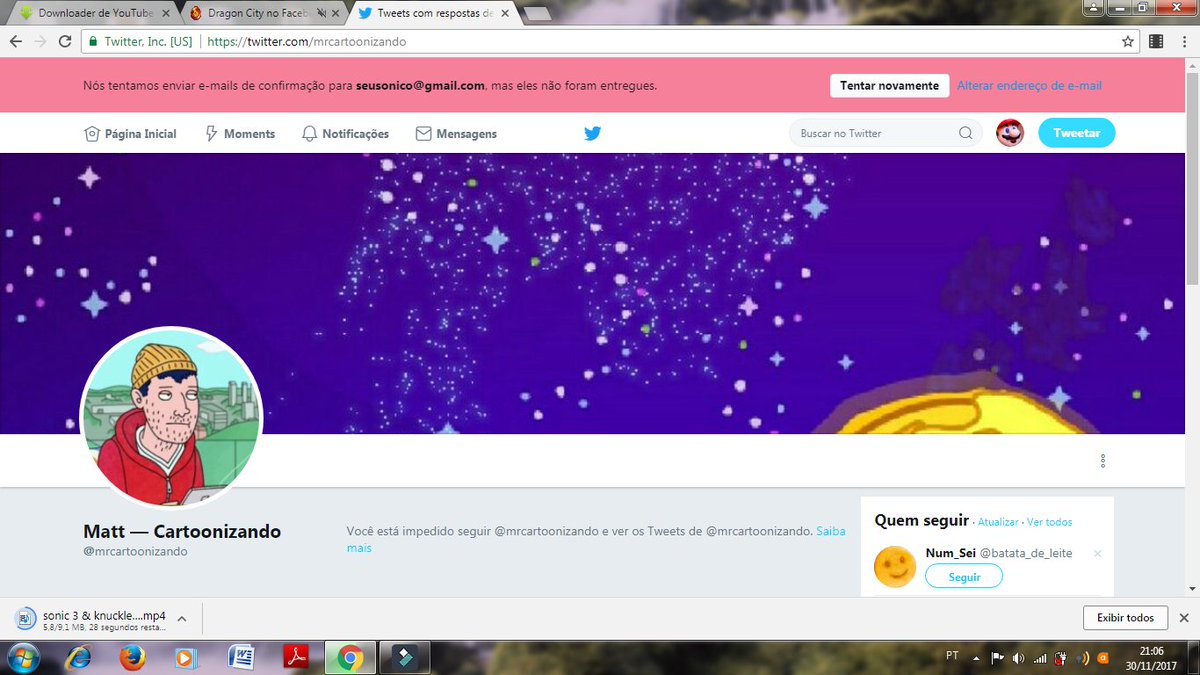Open Notificações in Twitter nav bar
The width and height of the screenshot is (1200, 675).
[345, 134]
